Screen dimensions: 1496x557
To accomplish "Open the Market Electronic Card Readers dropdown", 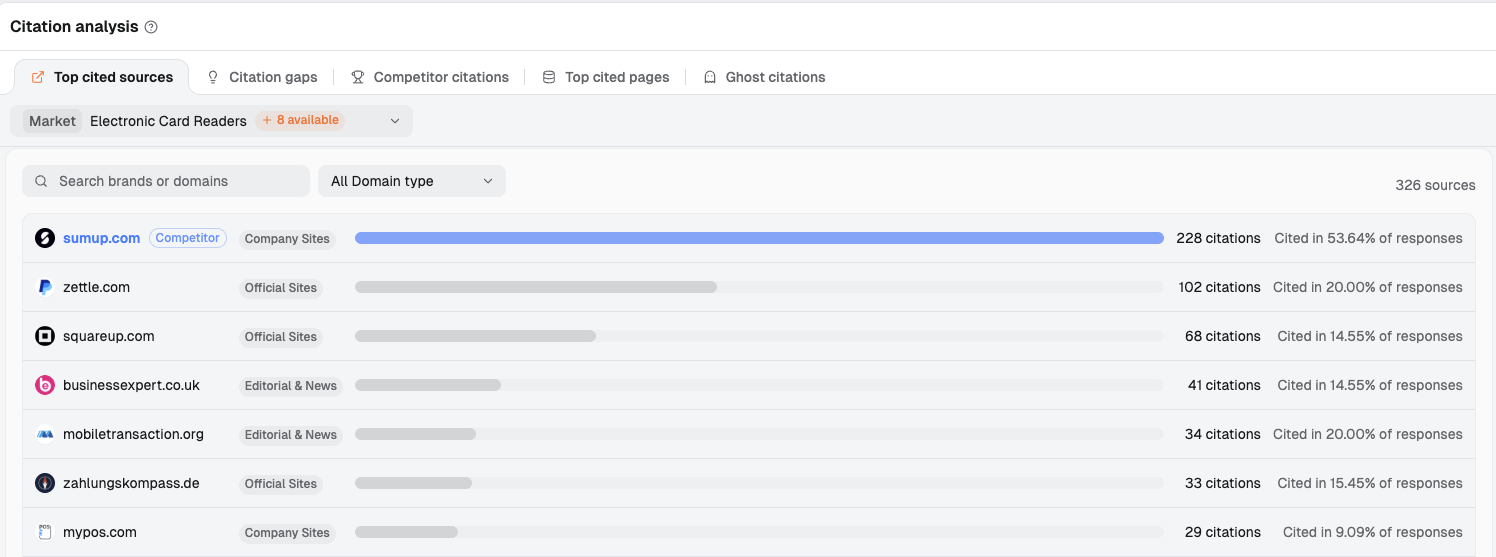I will [211, 121].
